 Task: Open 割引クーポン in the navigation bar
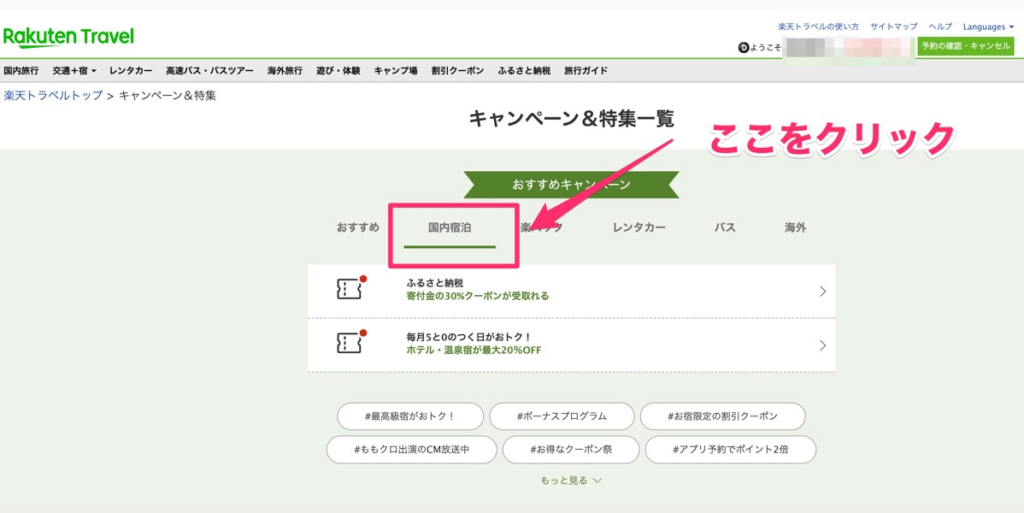coord(457,71)
